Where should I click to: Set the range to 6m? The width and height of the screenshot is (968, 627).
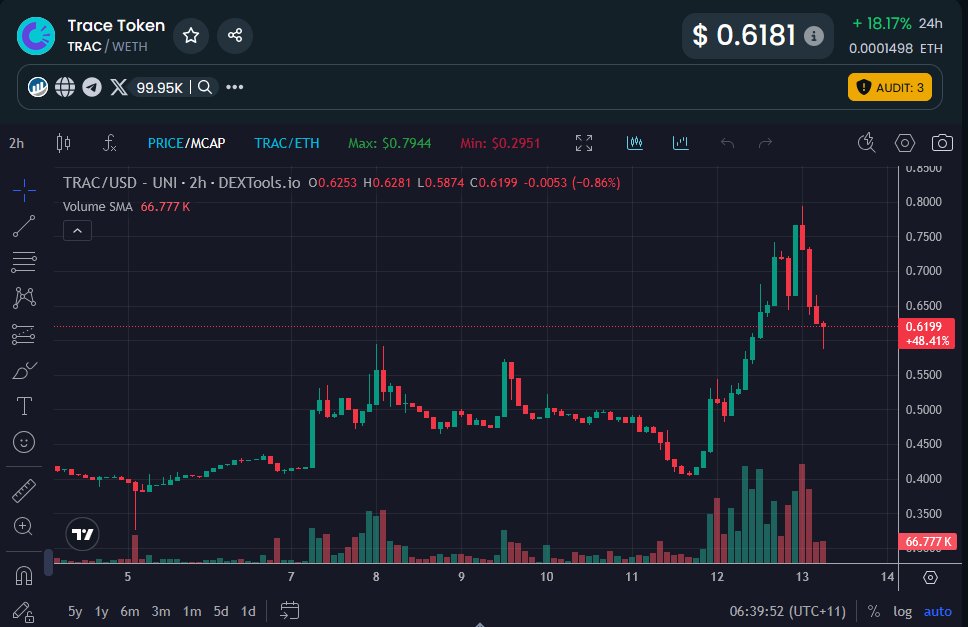point(130,611)
